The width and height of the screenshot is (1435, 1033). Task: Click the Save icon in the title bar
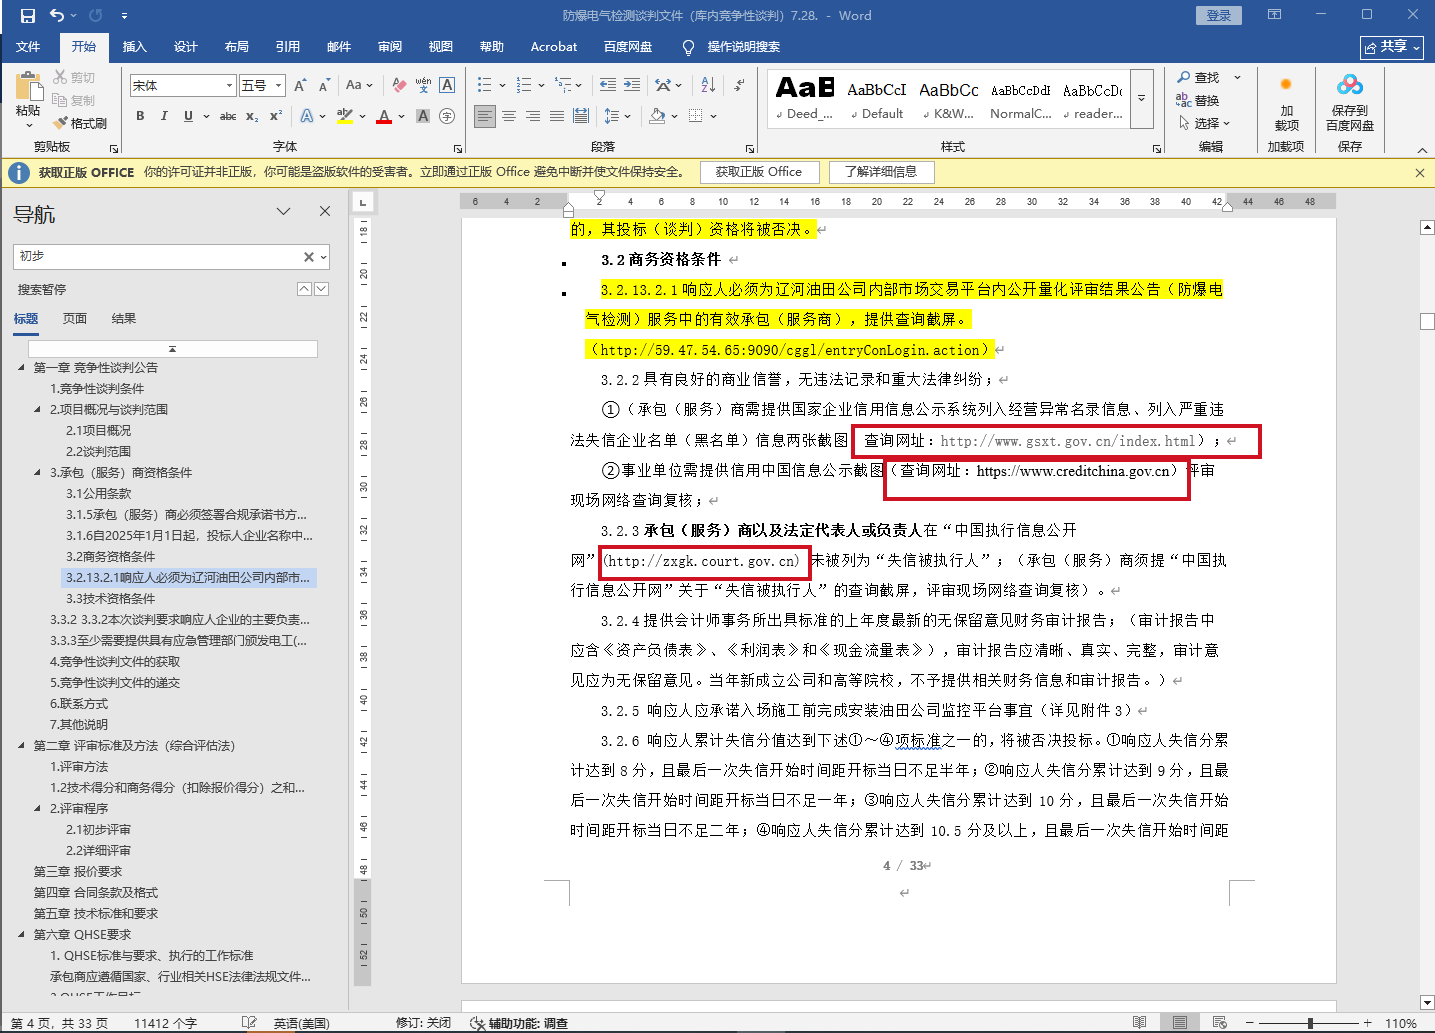pos(27,15)
